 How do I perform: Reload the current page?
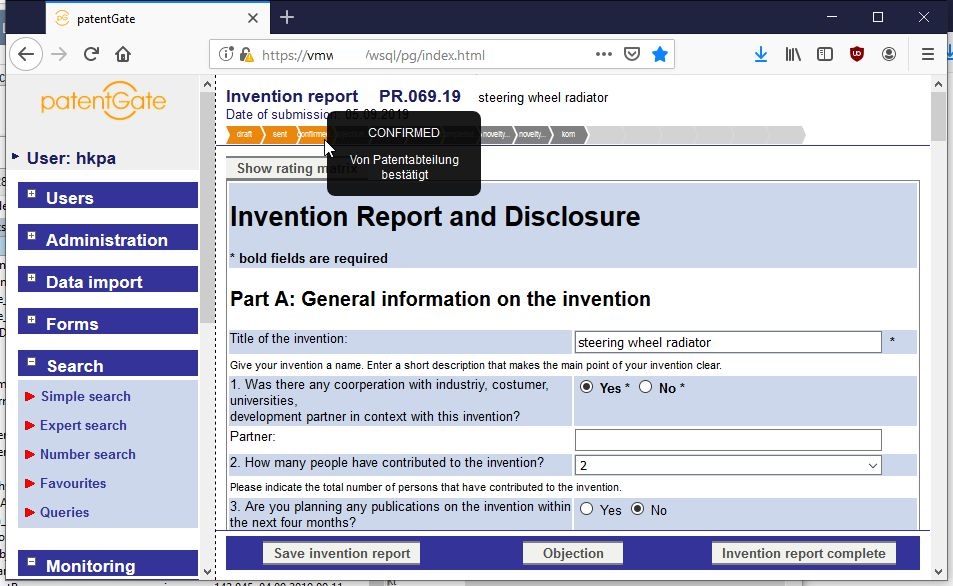click(x=91, y=54)
